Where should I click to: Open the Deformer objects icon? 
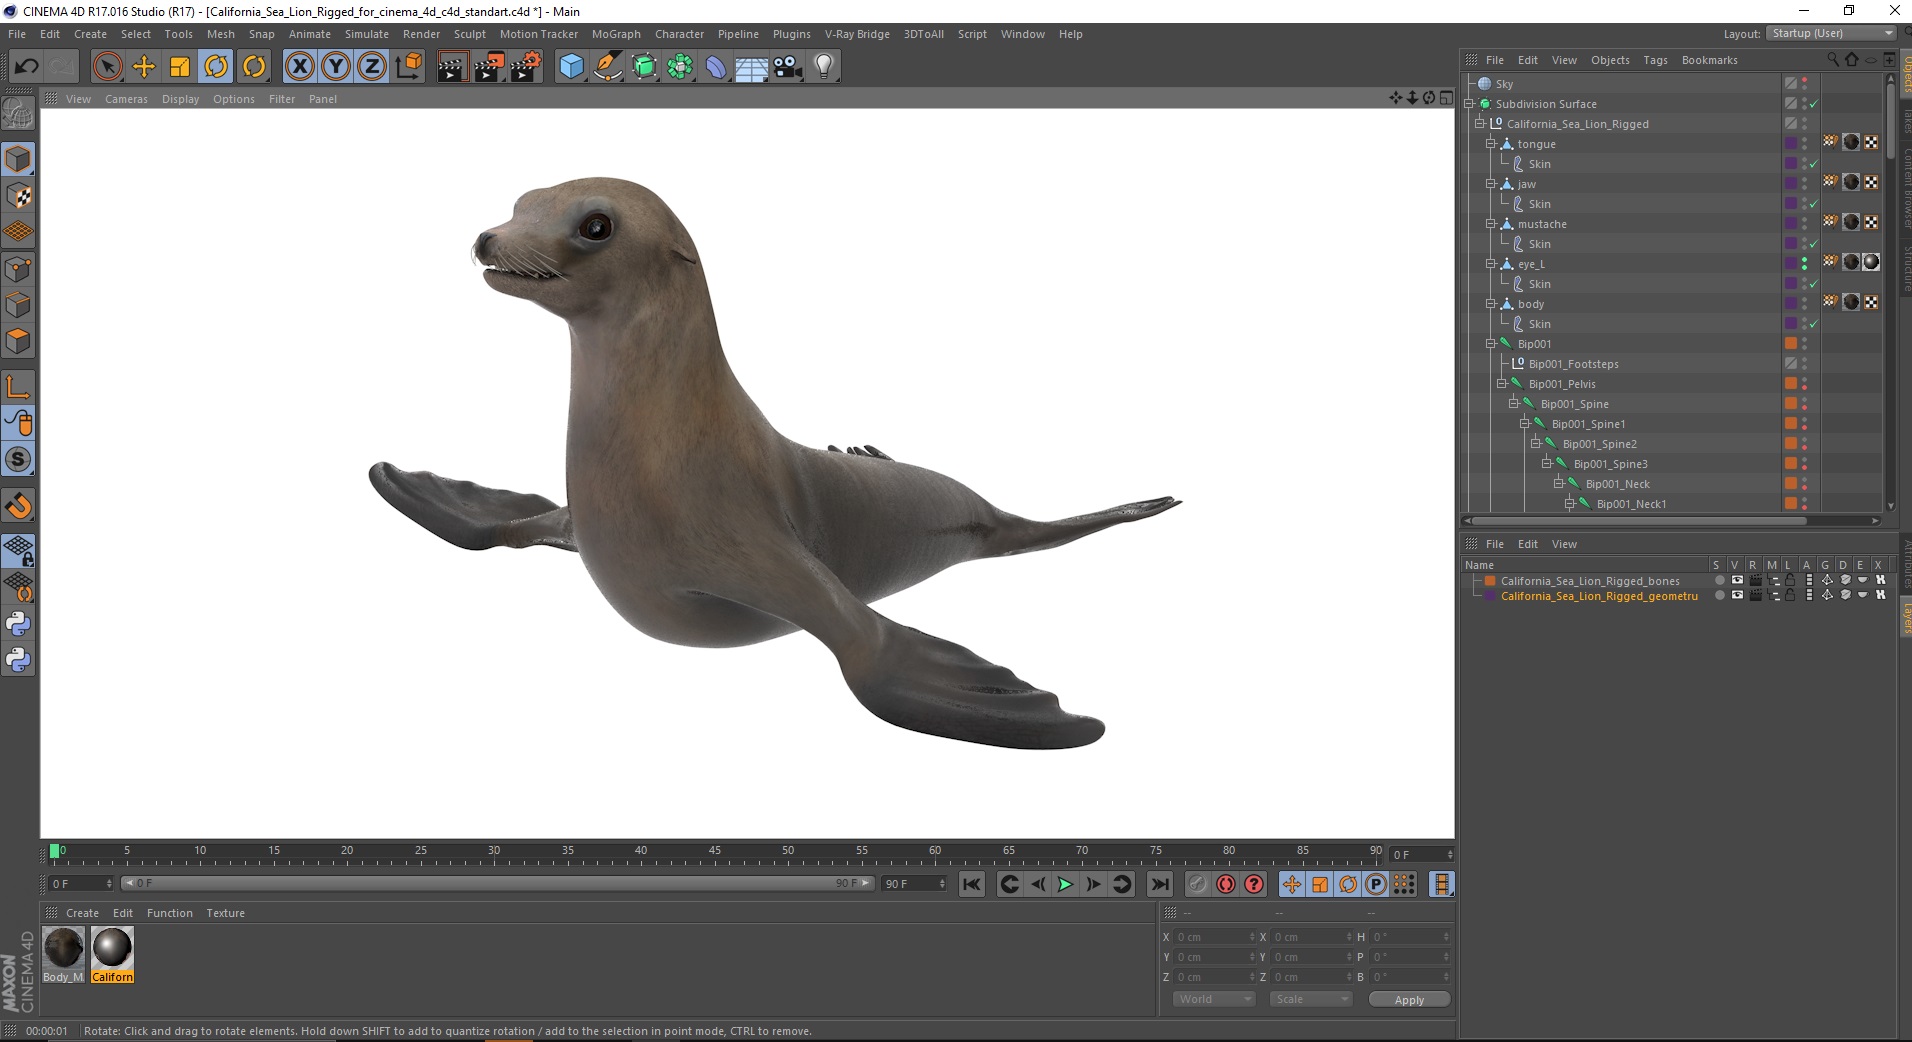pos(716,67)
